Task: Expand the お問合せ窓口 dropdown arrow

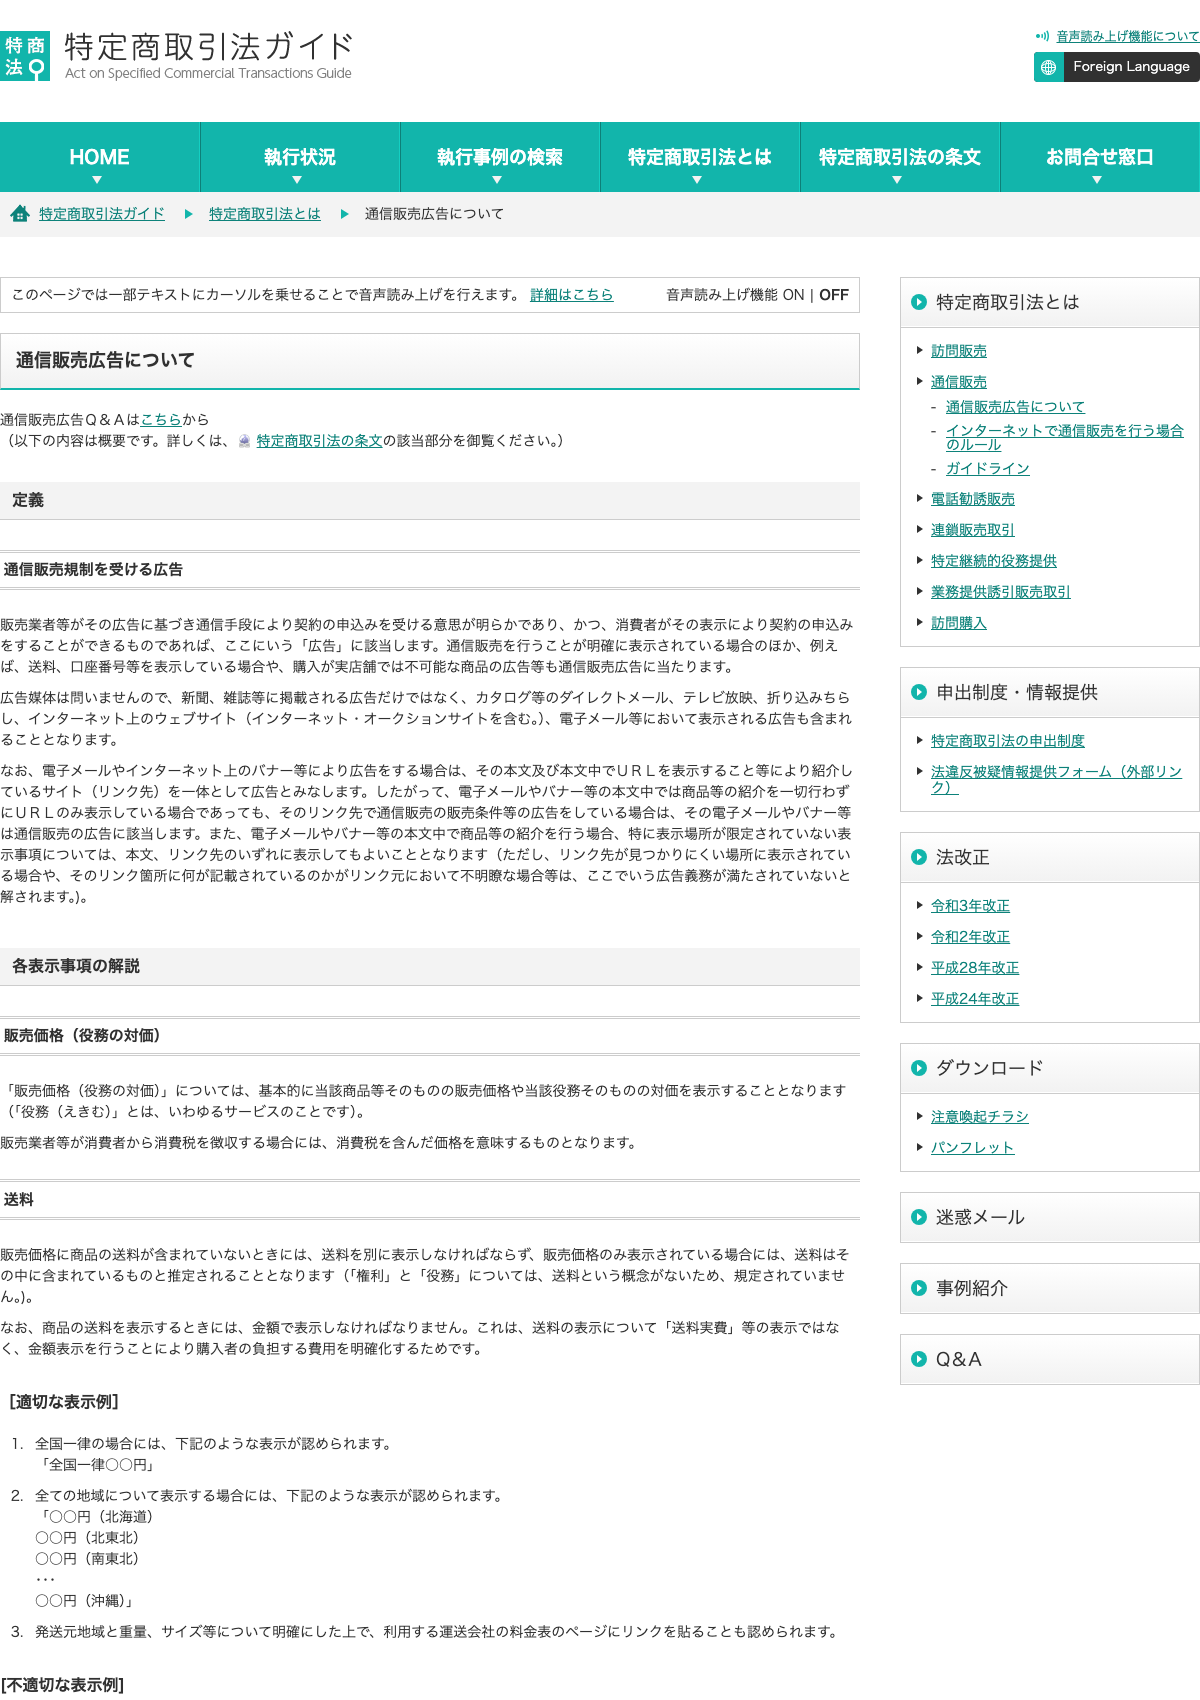Action: (1097, 180)
